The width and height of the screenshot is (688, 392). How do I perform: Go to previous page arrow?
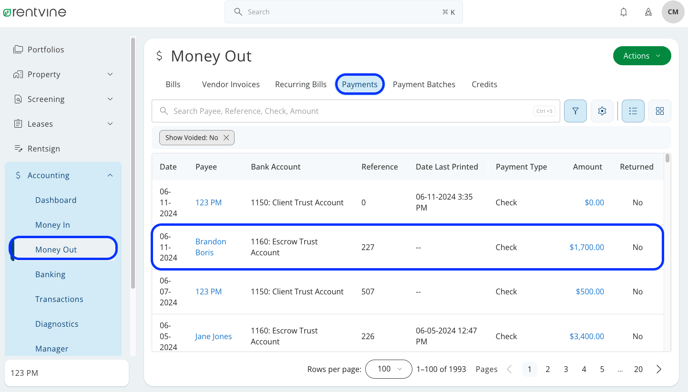(x=509, y=369)
